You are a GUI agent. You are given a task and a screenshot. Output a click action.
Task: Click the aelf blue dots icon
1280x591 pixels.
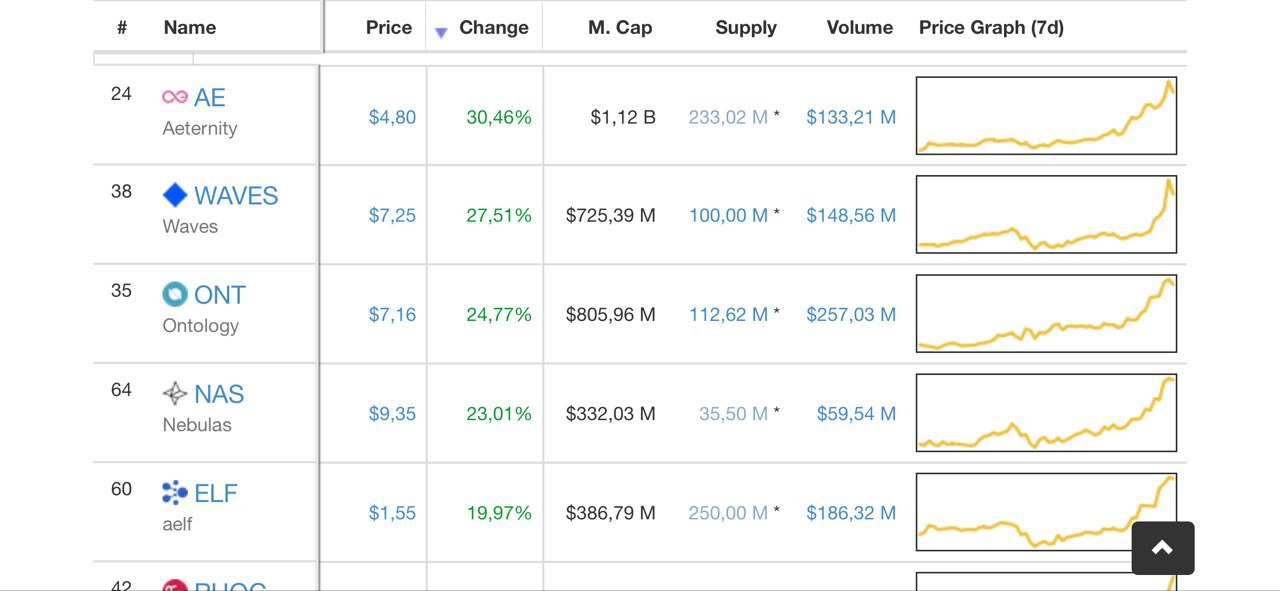tap(175, 492)
